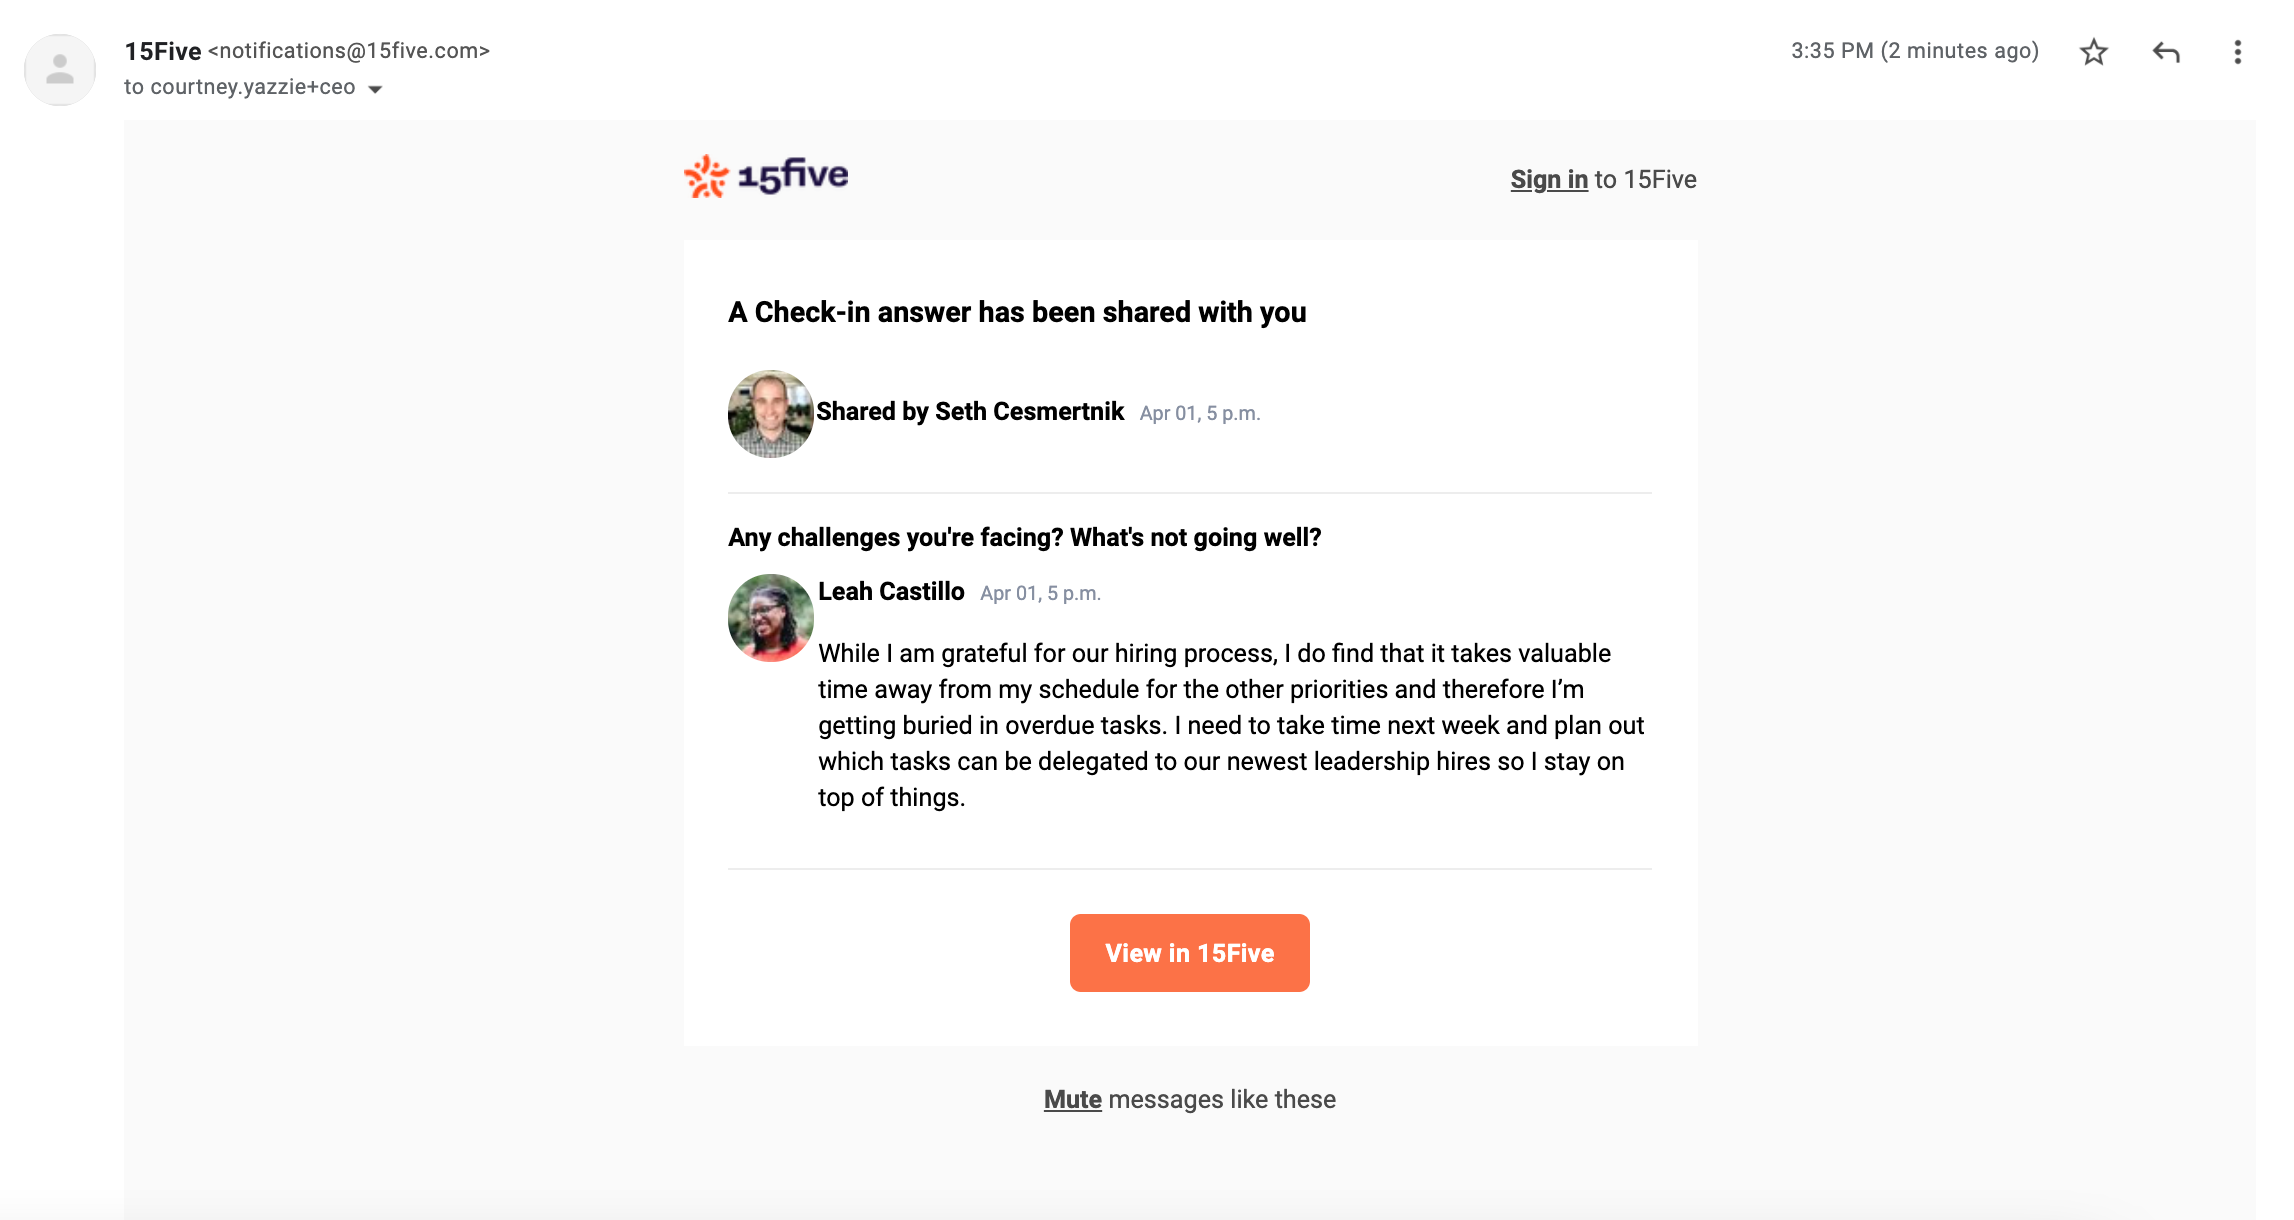
Task: Click Leah's answer paragraph about hiring
Action: click(x=1231, y=725)
